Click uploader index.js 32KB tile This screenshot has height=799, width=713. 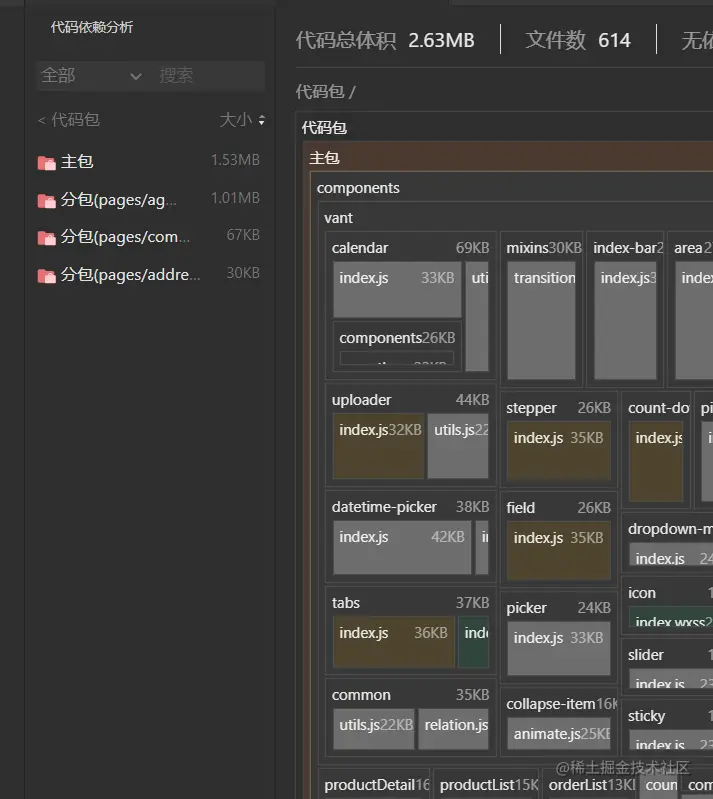[379, 446]
